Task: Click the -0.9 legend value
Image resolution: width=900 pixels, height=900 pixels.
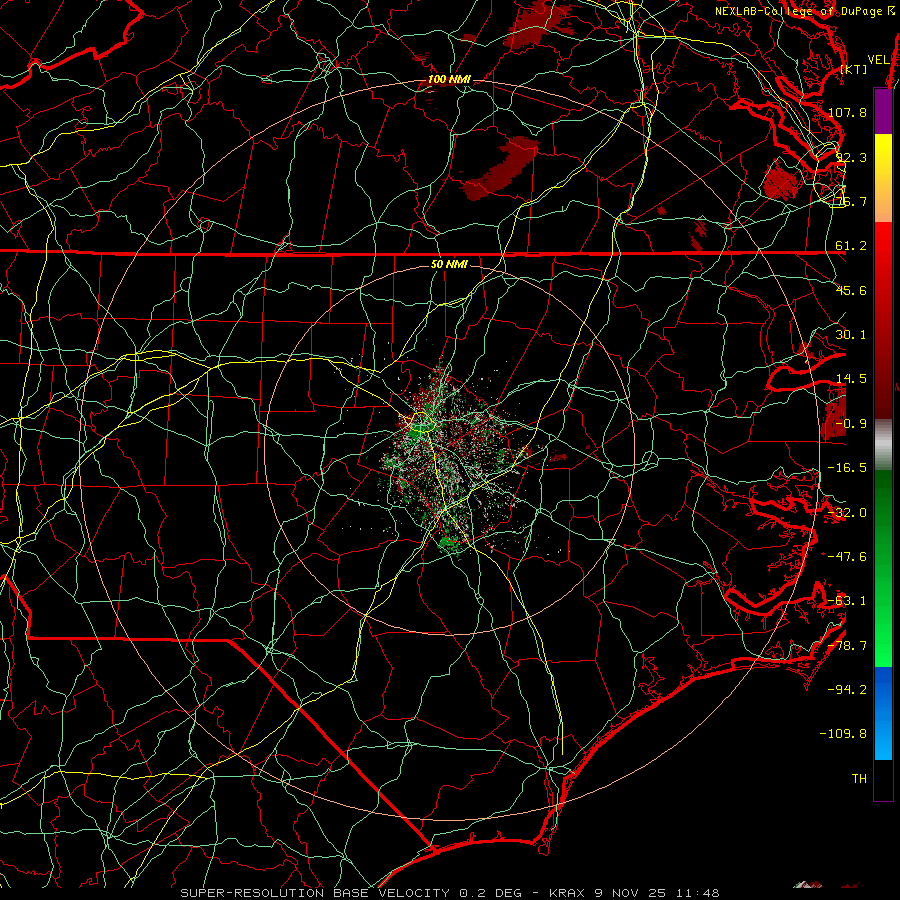Action: click(x=851, y=424)
